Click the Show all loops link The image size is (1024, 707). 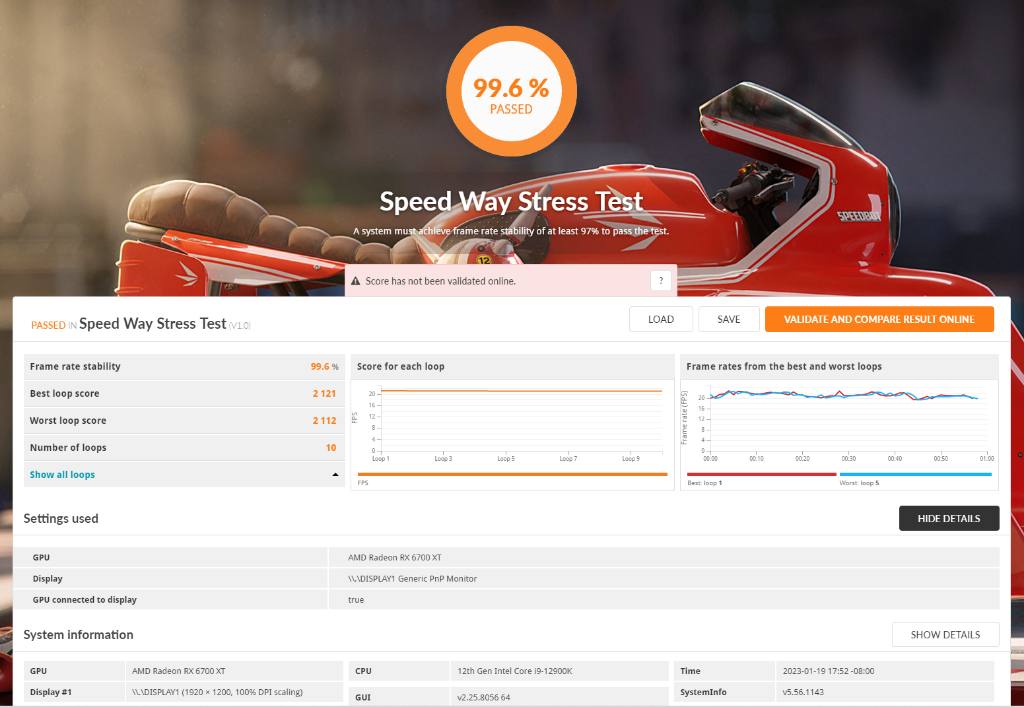pos(62,475)
